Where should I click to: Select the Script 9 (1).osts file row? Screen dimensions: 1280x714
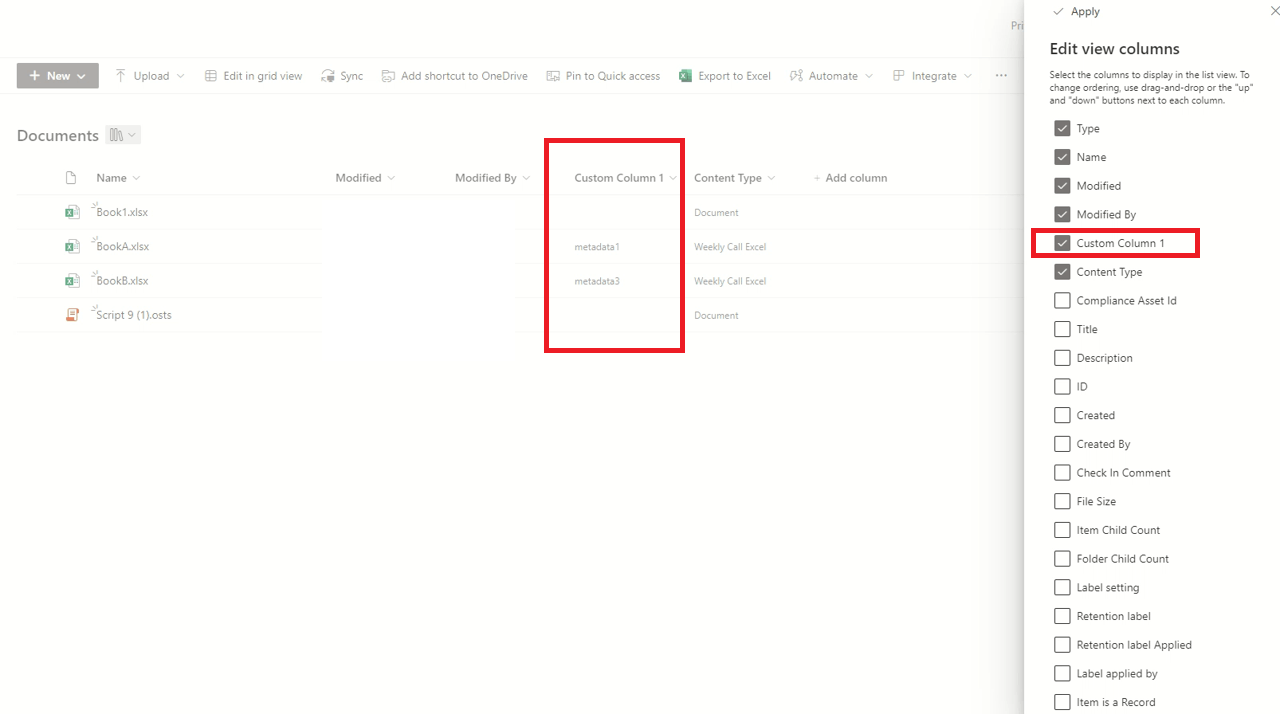point(135,314)
